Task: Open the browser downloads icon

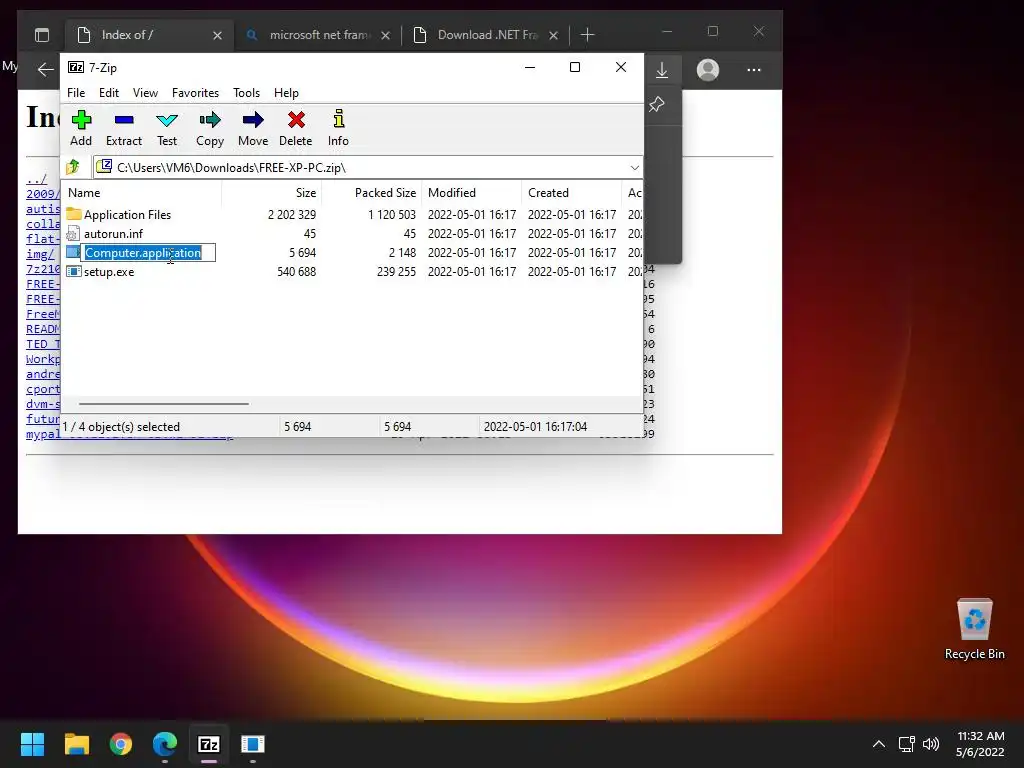Action: tap(662, 70)
